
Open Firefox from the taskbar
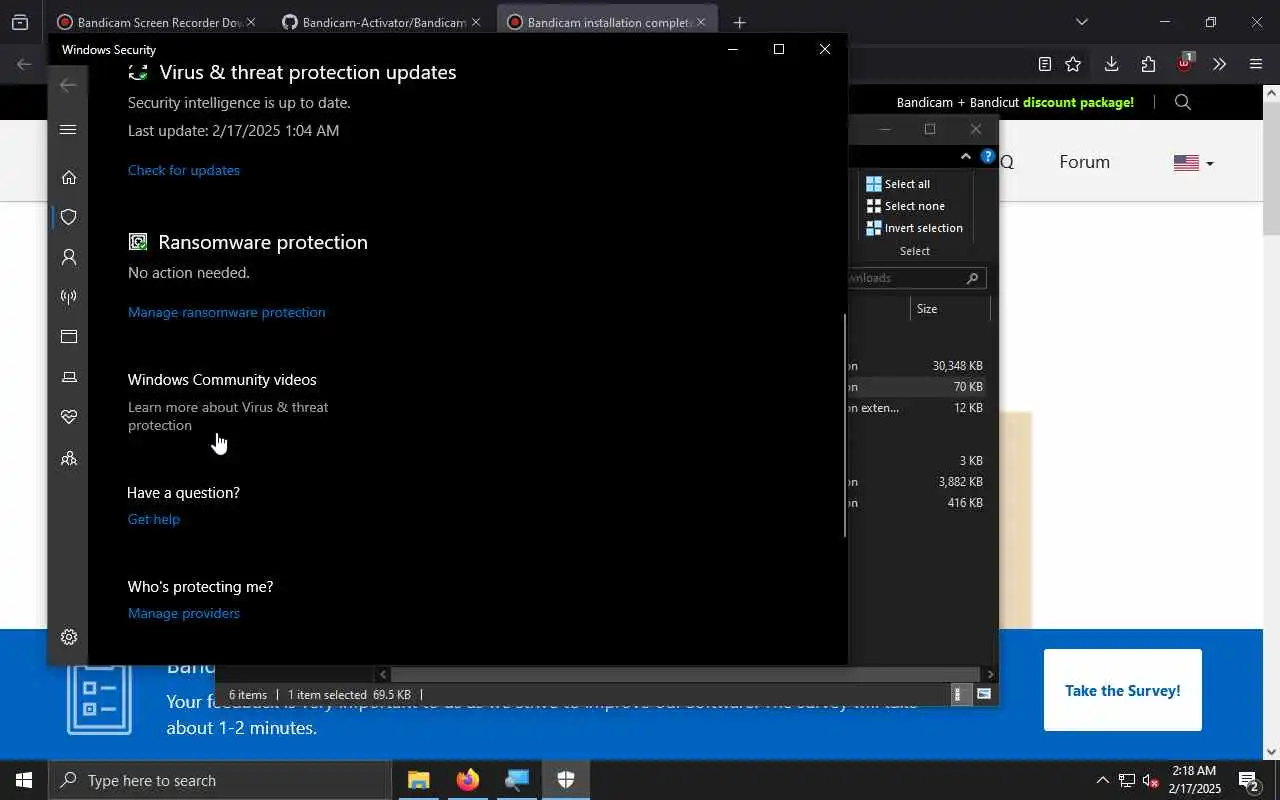coord(468,780)
